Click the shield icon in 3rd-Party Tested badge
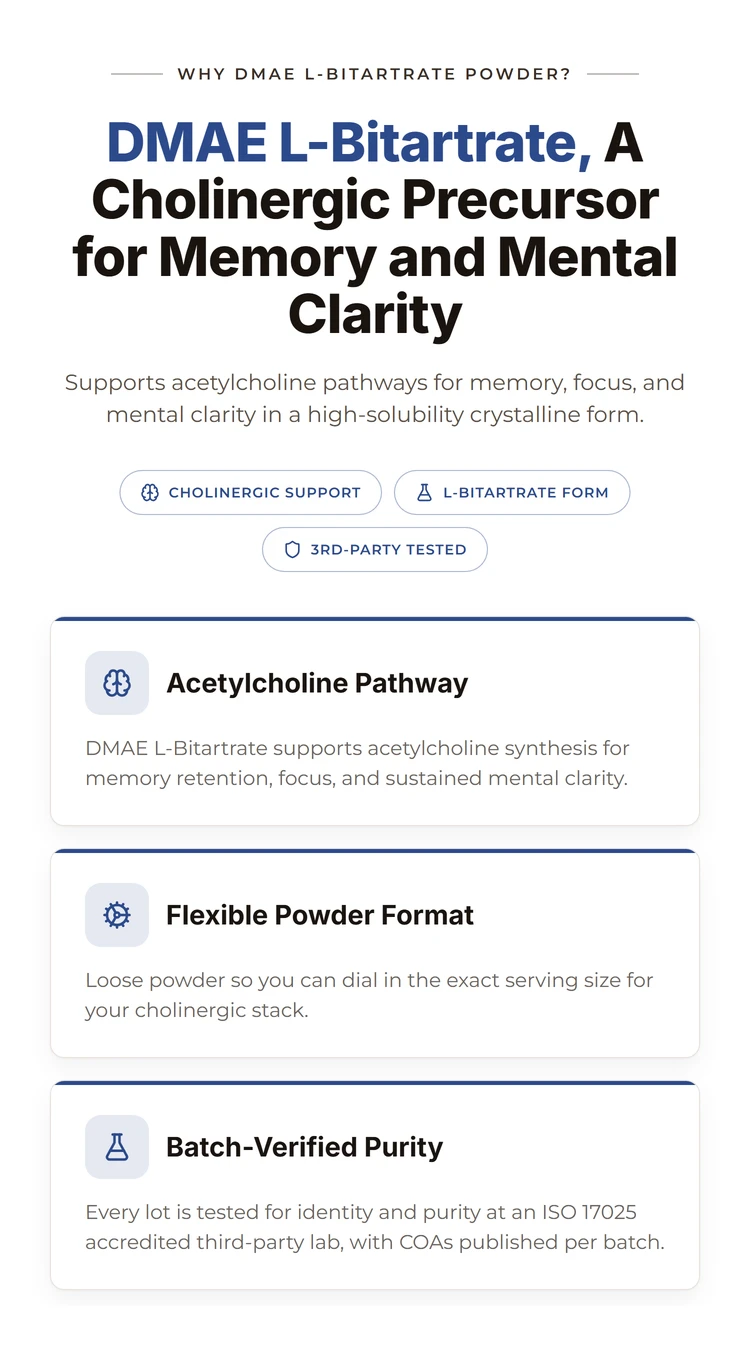750x1358 pixels. [x=292, y=550]
